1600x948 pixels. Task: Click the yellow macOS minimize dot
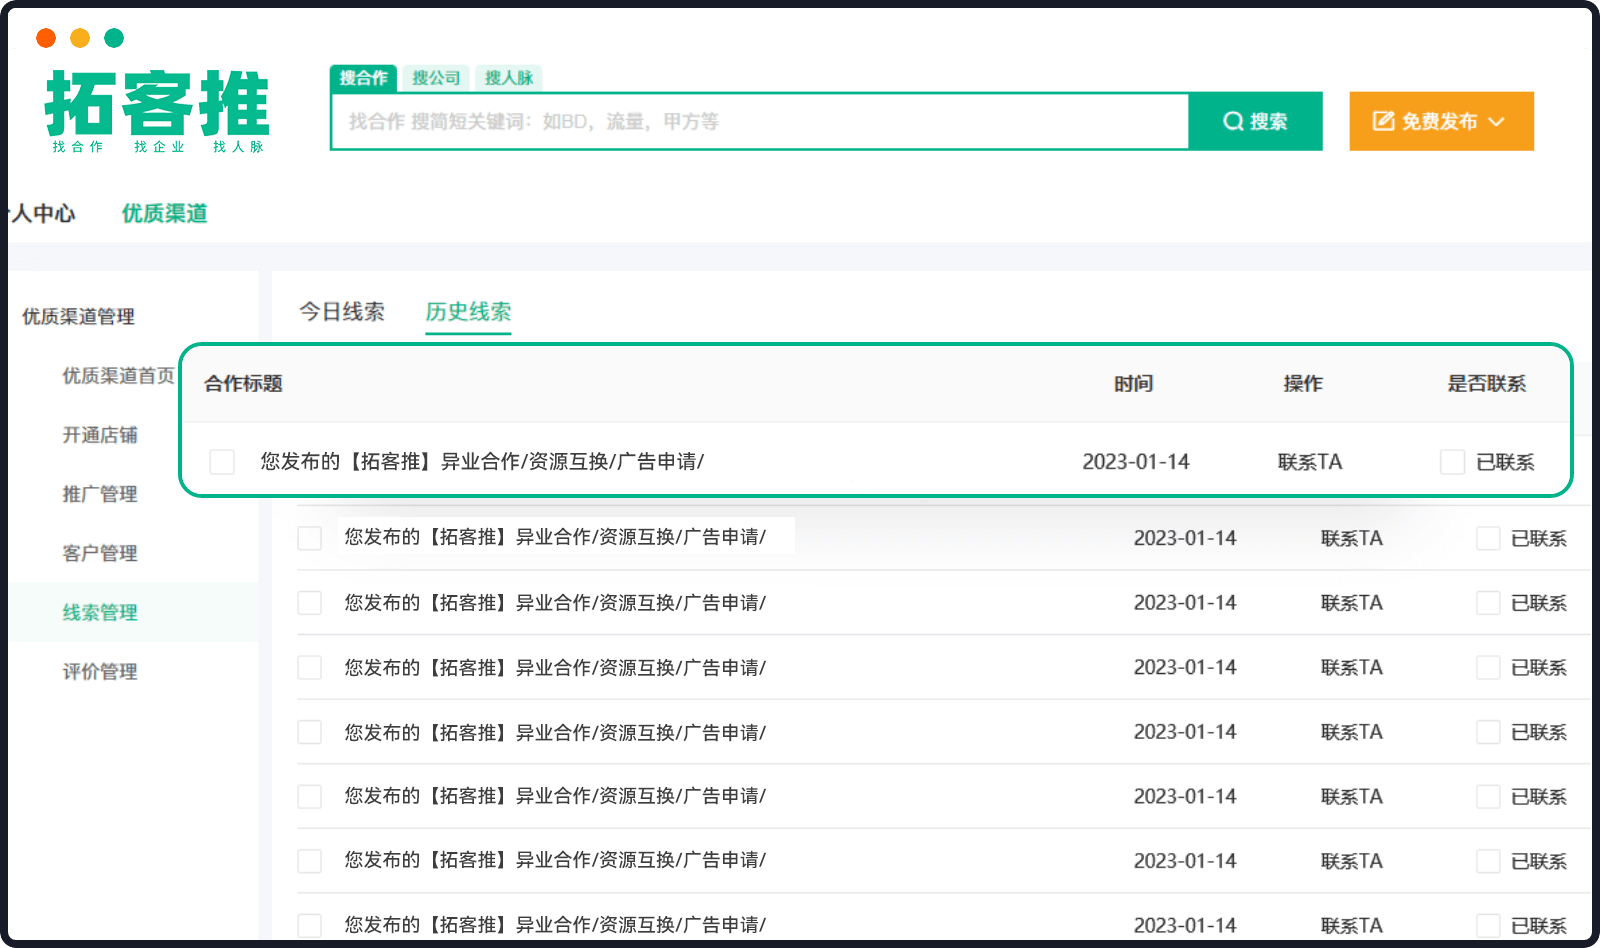click(80, 38)
